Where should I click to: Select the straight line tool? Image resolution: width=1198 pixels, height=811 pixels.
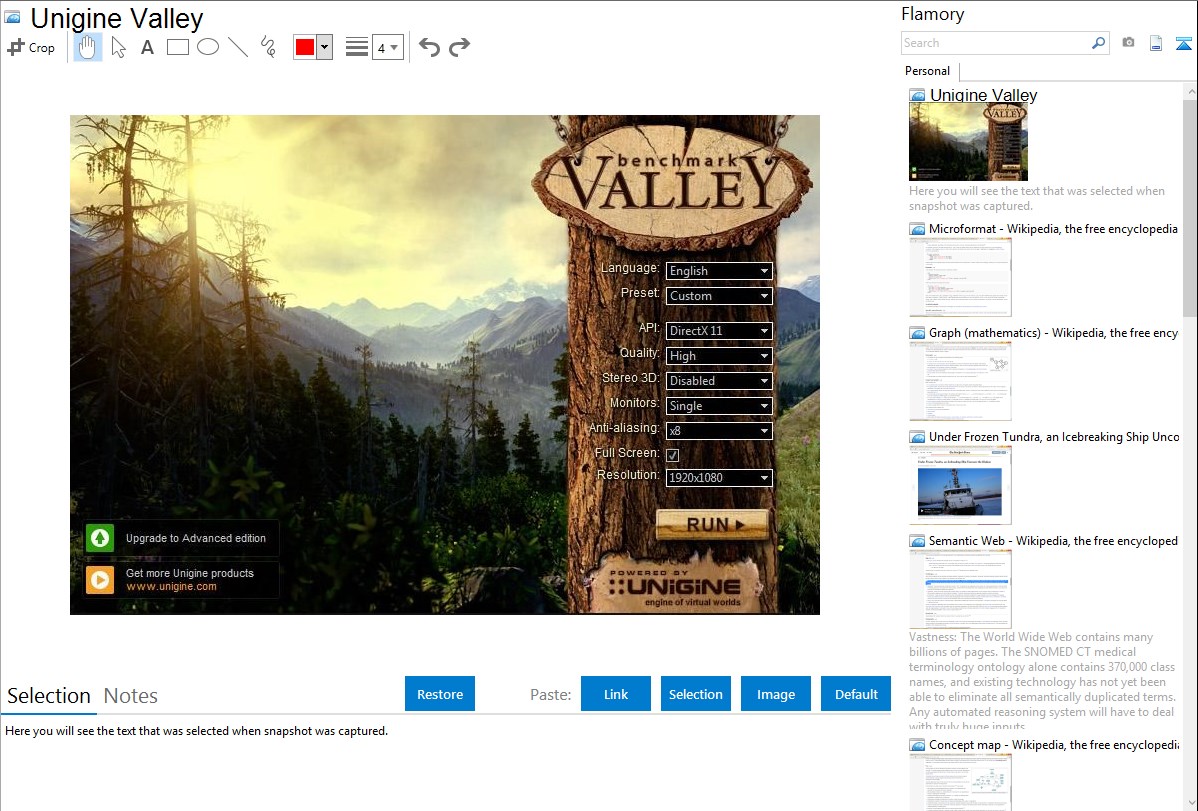click(x=238, y=47)
